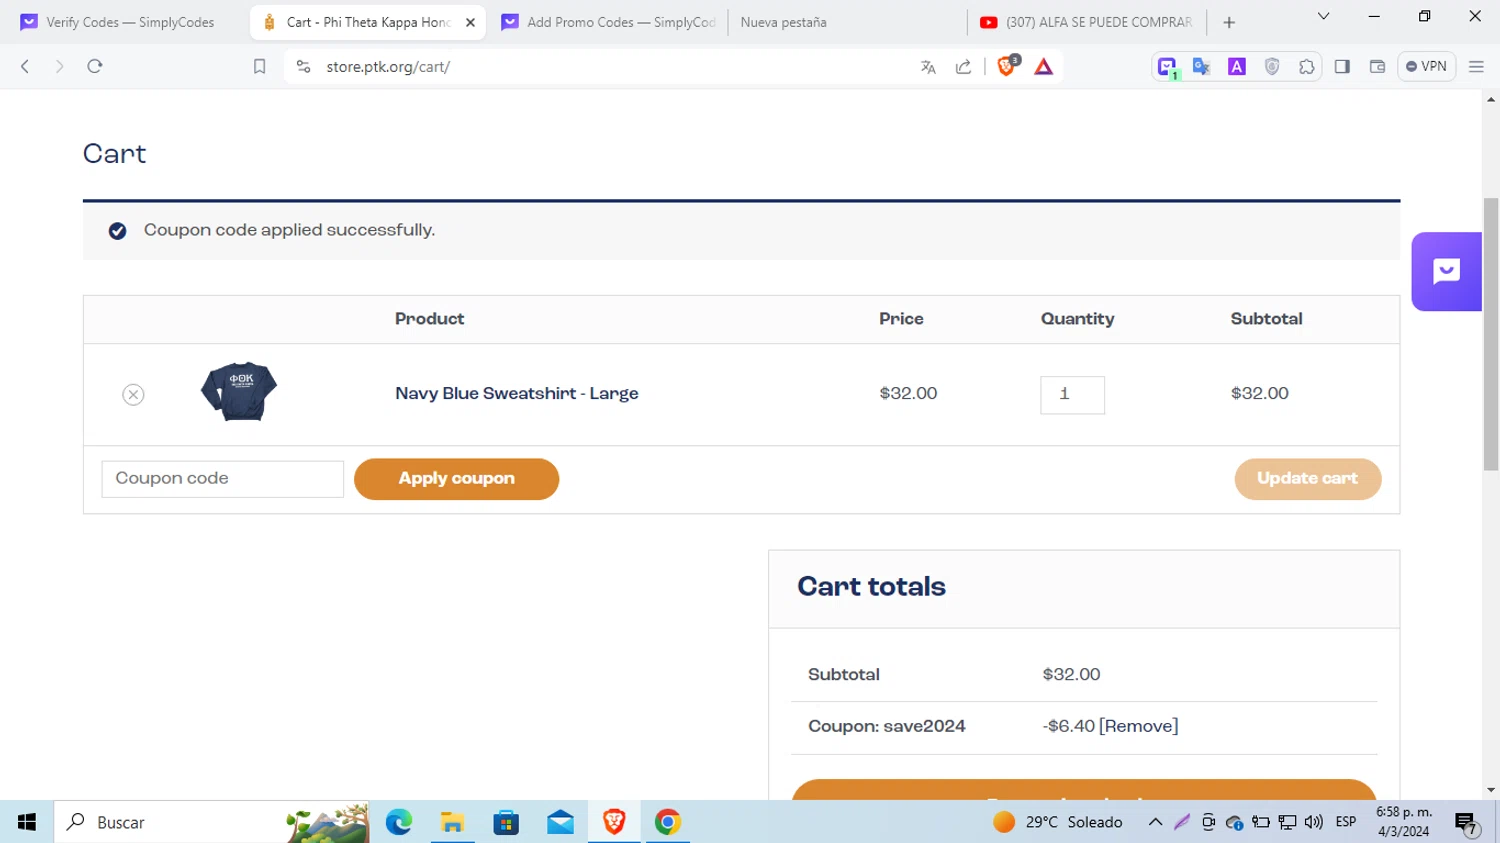The image size is (1500, 843).
Task: Open the VPN button
Action: pos(1426,66)
